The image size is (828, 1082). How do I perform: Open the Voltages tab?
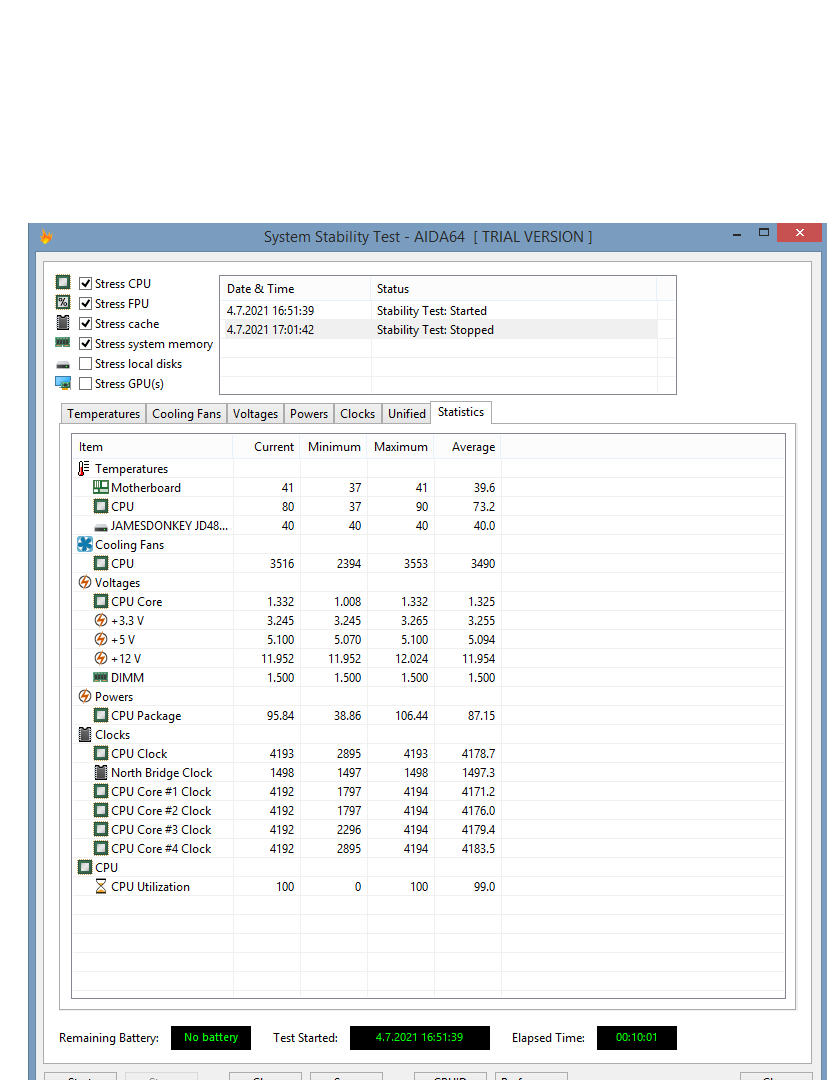pyautogui.click(x=255, y=413)
